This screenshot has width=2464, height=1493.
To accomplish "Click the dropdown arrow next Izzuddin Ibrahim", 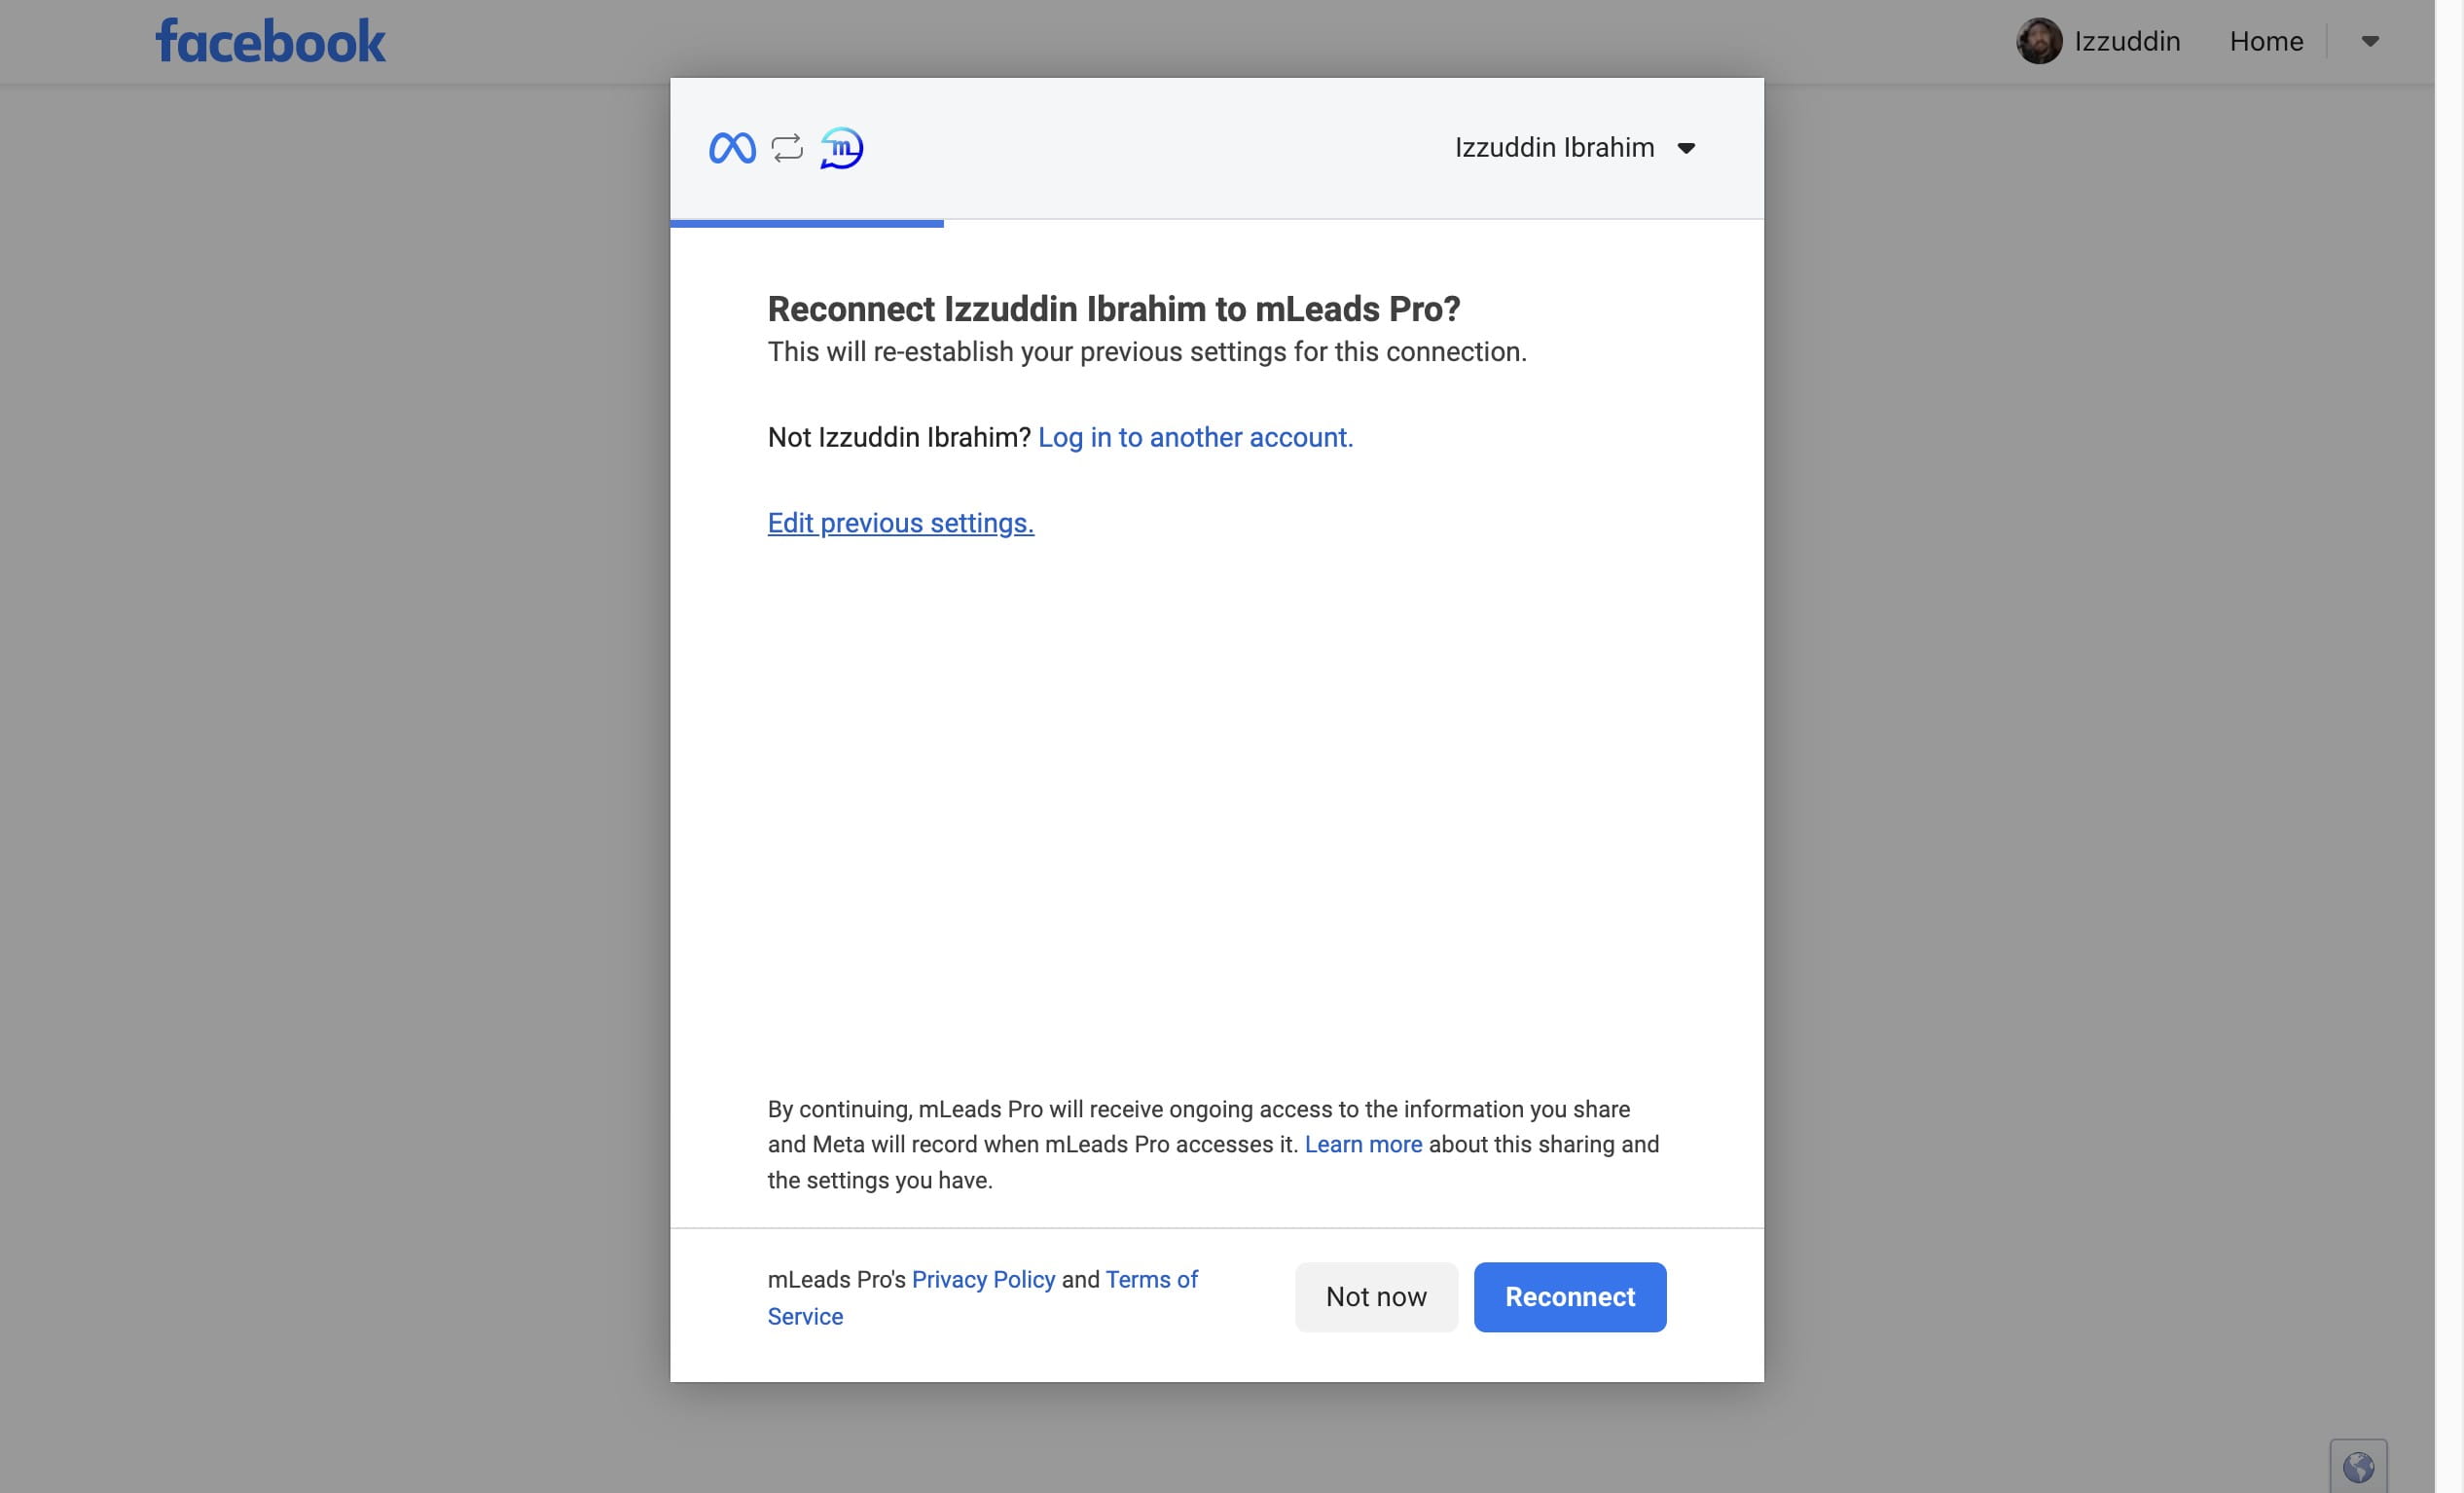I will tap(1685, 148).
